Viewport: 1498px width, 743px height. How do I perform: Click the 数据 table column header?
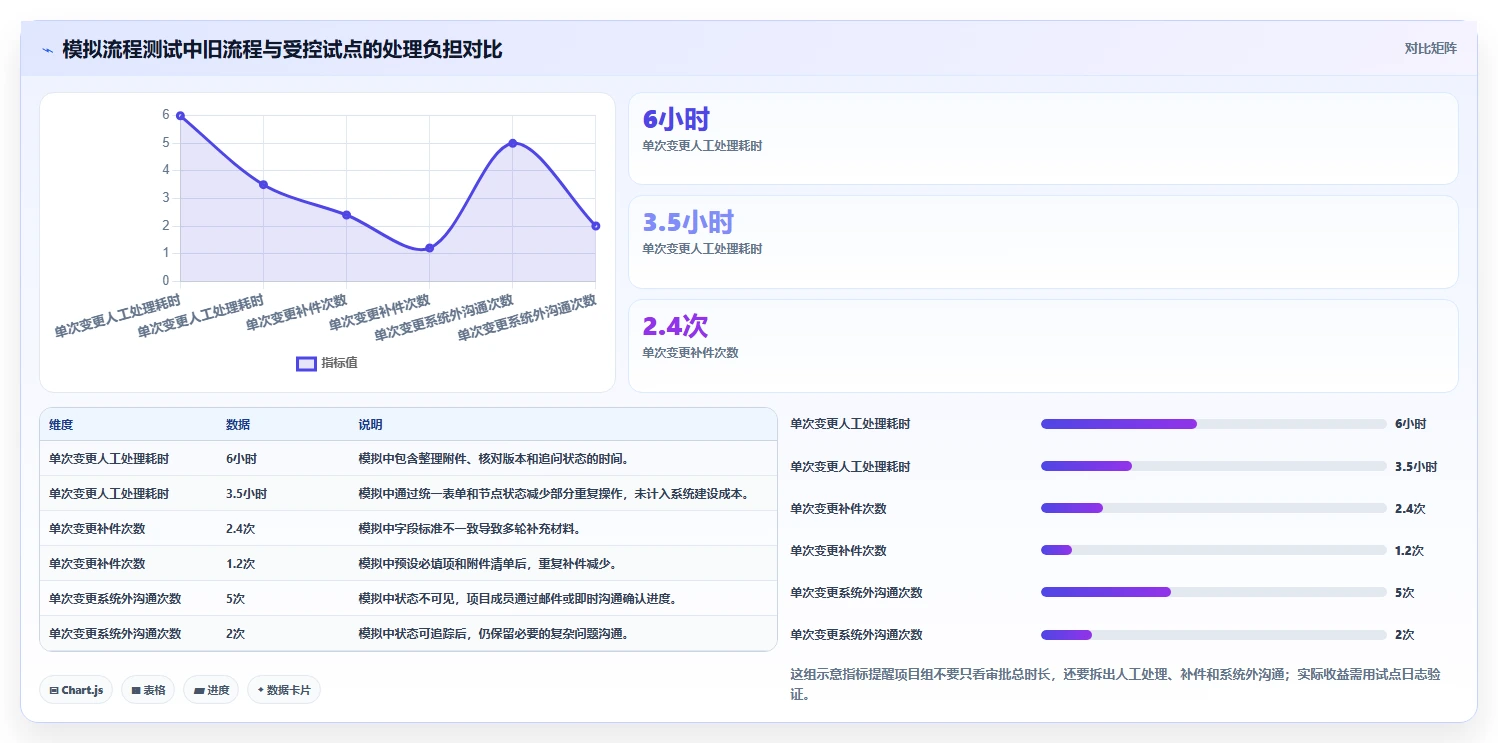coord(238,425)
